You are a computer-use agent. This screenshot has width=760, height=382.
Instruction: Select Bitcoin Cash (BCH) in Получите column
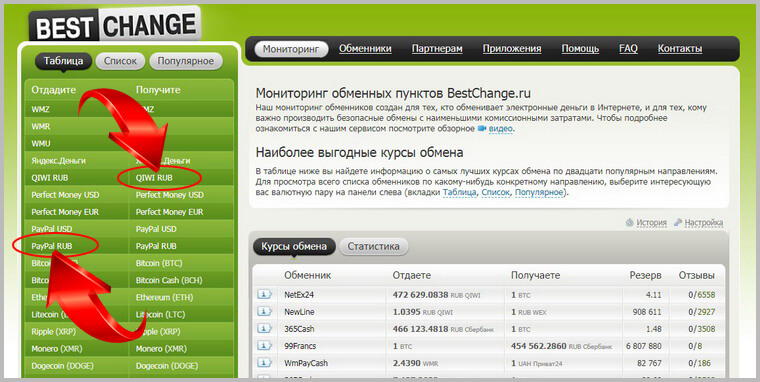(169, 280)
